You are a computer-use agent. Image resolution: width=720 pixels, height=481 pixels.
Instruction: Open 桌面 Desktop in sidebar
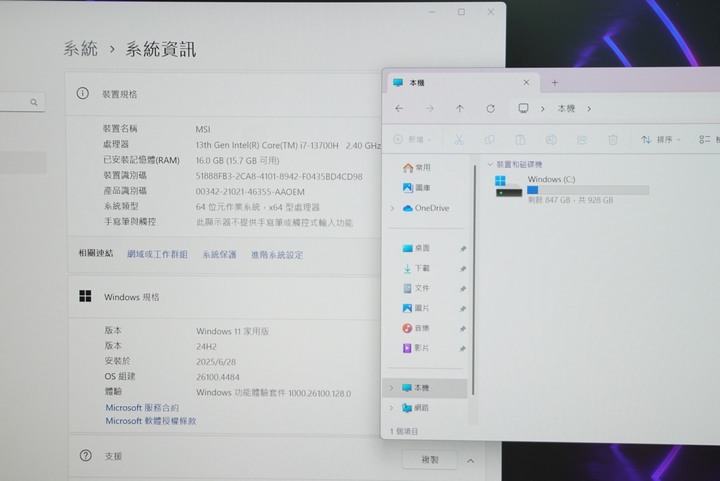(416, 248)
